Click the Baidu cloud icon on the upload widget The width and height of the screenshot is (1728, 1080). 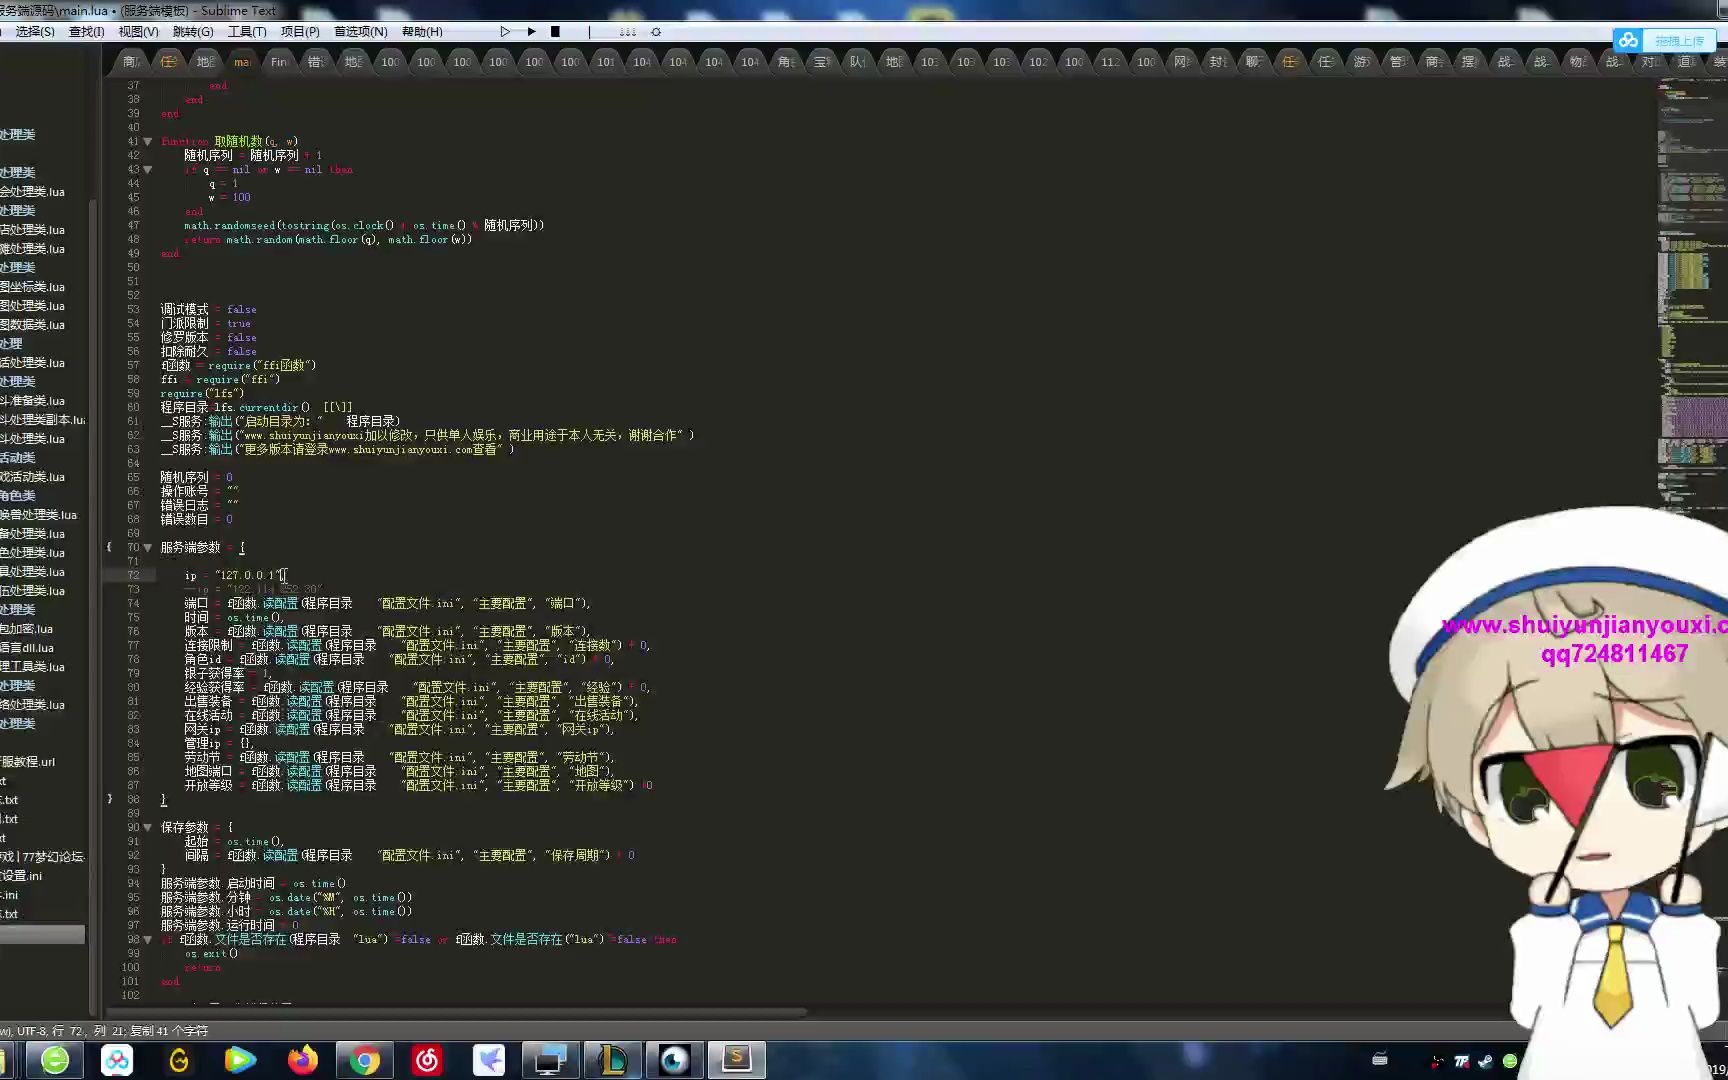(x=1629, y=40)
